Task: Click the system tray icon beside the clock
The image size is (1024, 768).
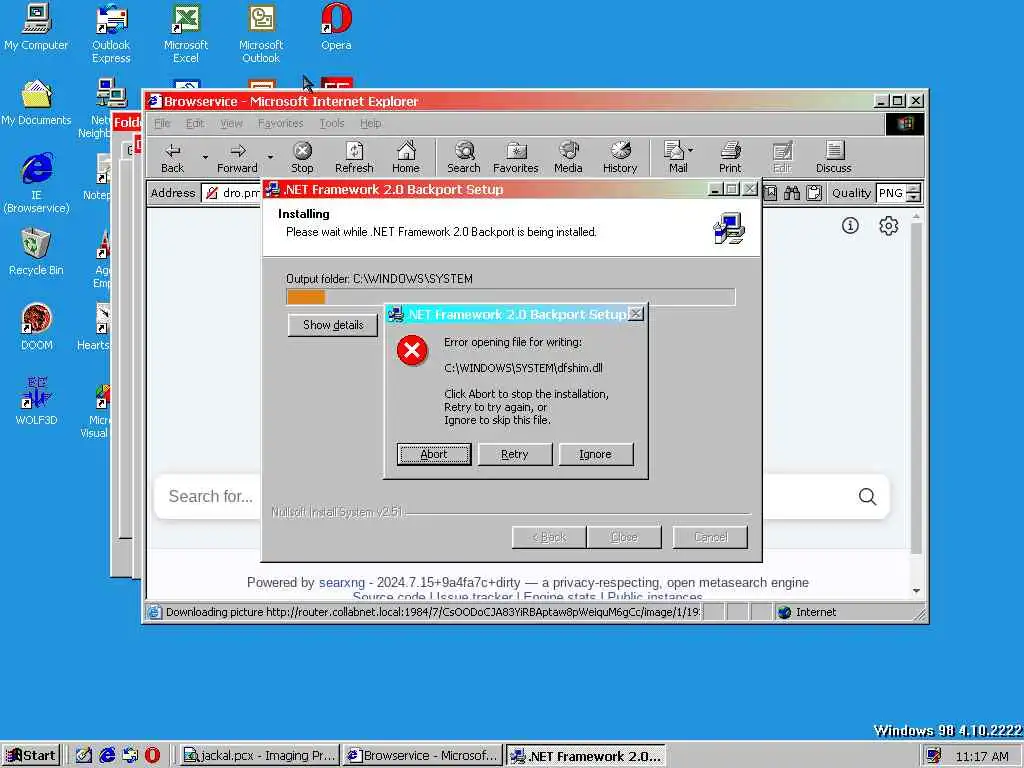Action: click(x=934, y=756)
